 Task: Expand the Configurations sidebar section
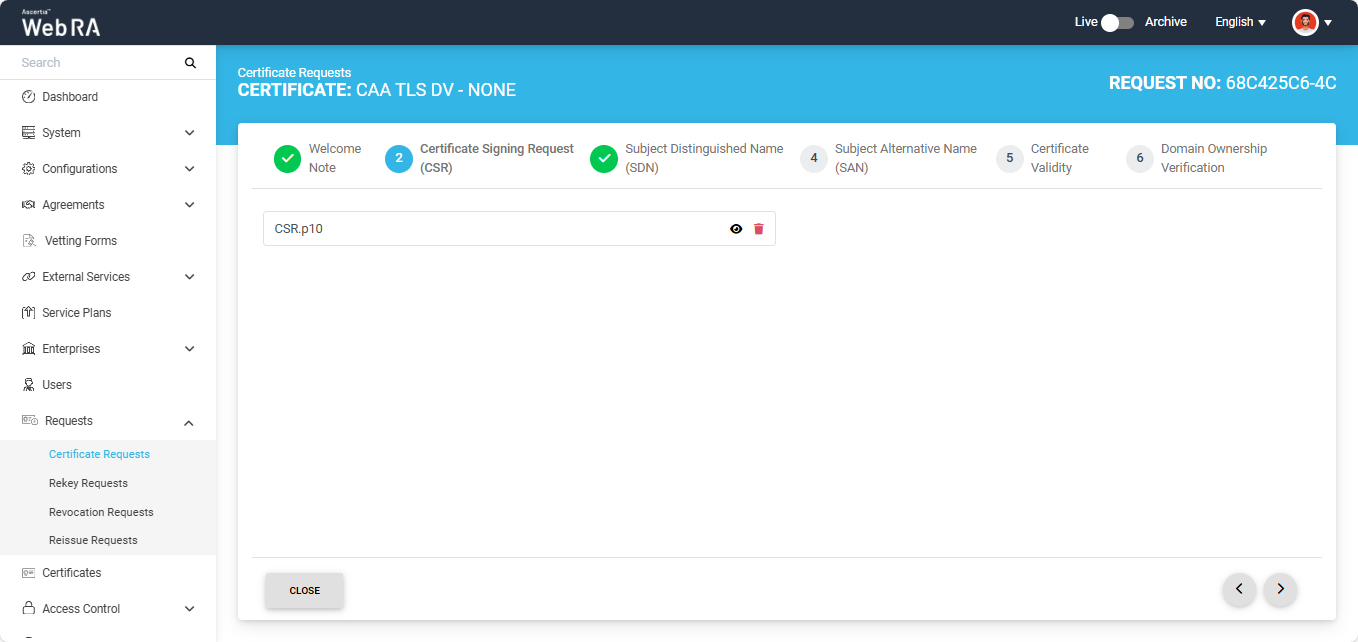tap(189, 169)
